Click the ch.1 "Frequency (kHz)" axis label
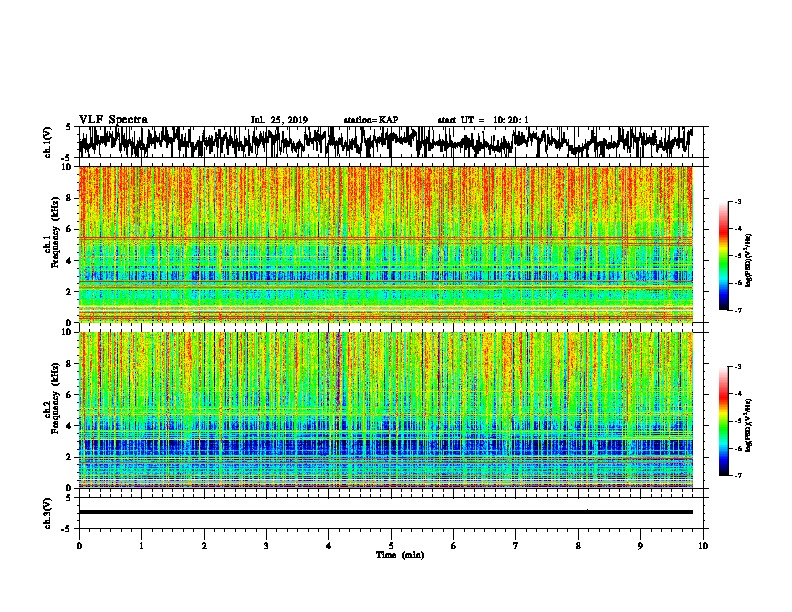This screenshot has width=792, height=612. pyautogui.click(x=55, y=233)
